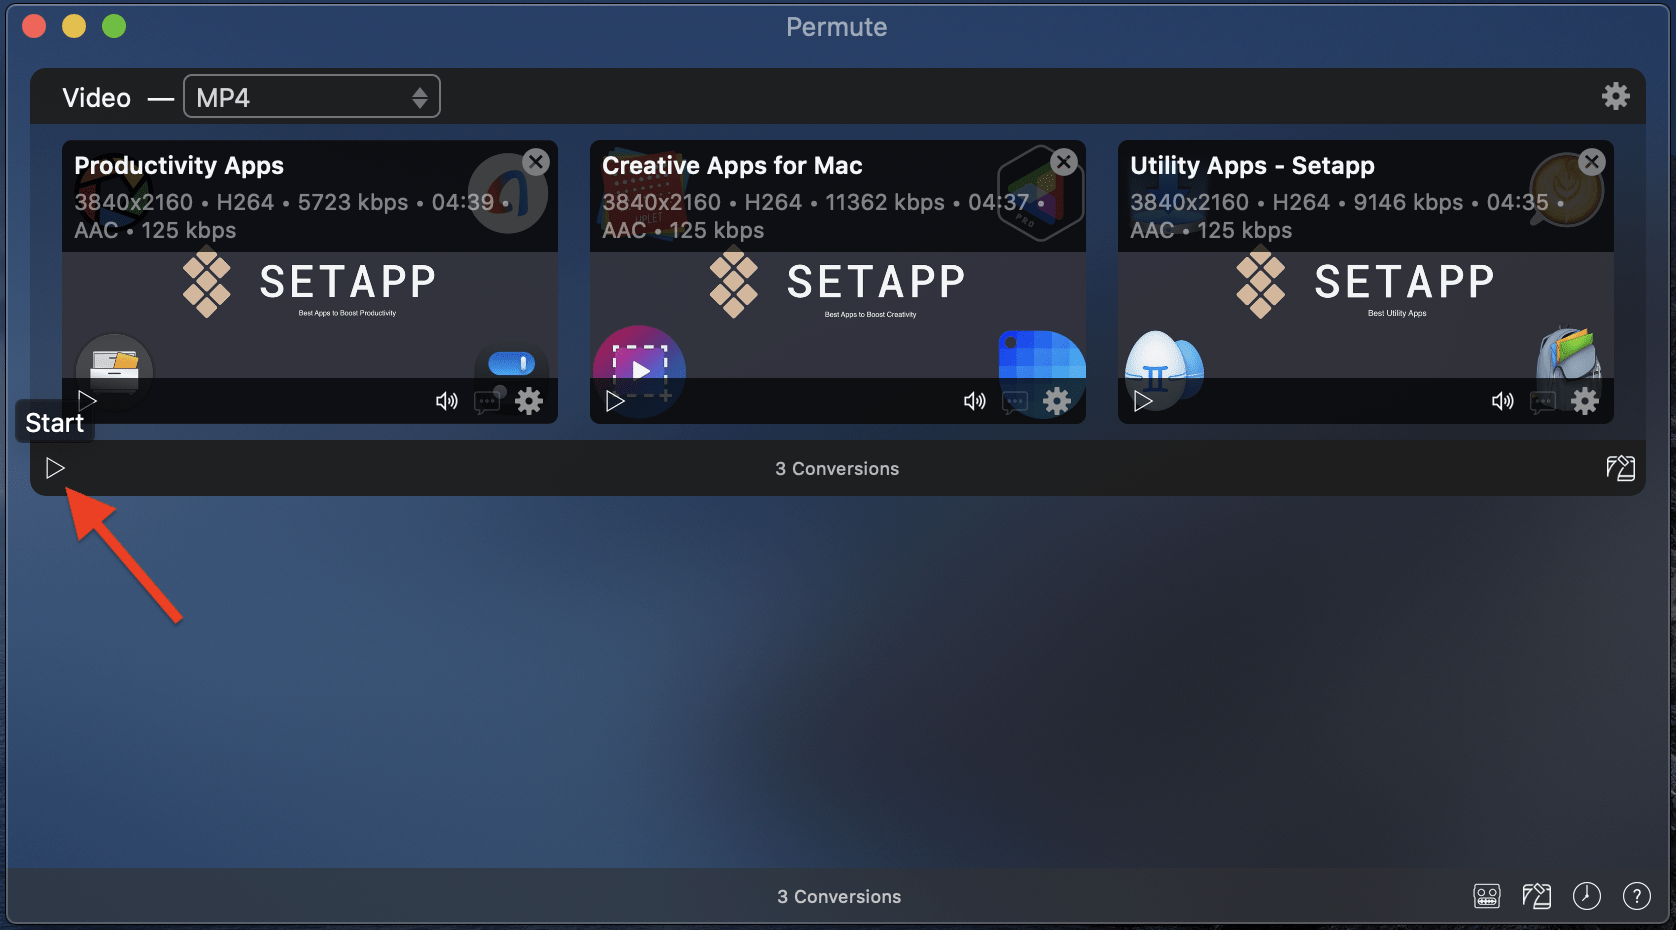The width and height of the screenshot is (1676, 930).
Task: Toggle audio on Productivity Apps video
Action: [446, 401]
